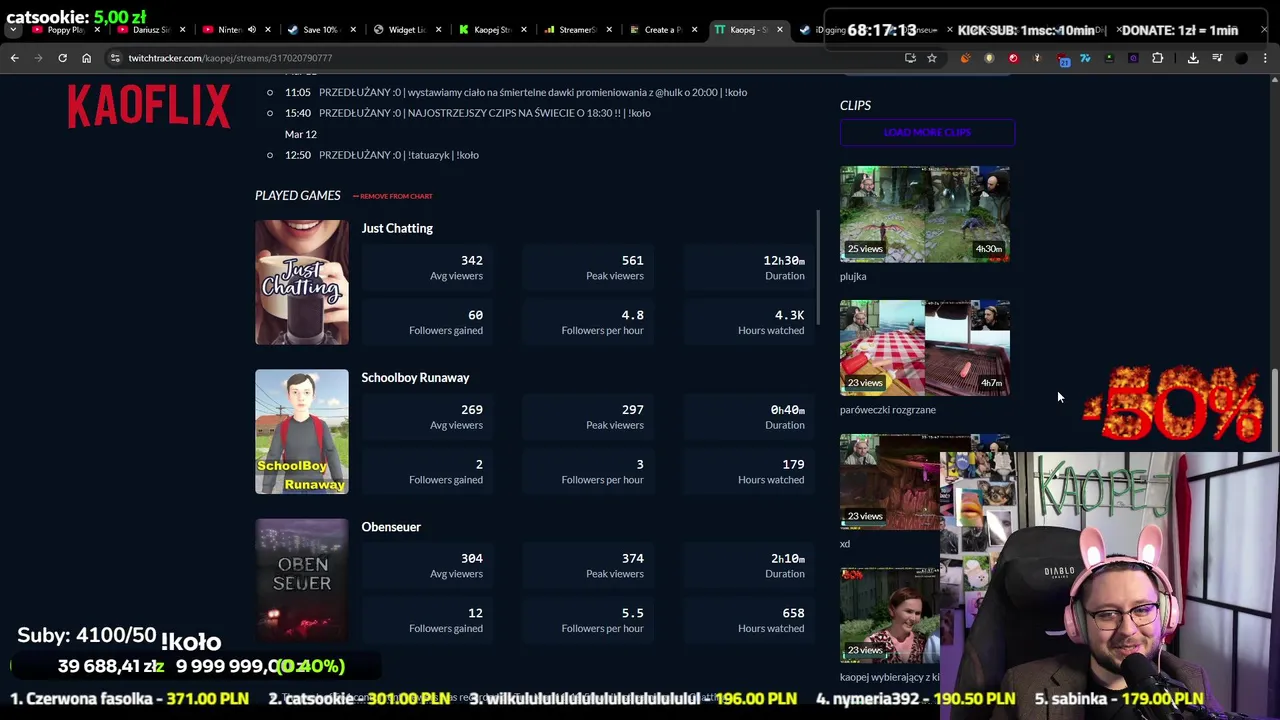Go back to the previous page
Image resolution: width=1280 pixels, height=720 pixels.
14,58
